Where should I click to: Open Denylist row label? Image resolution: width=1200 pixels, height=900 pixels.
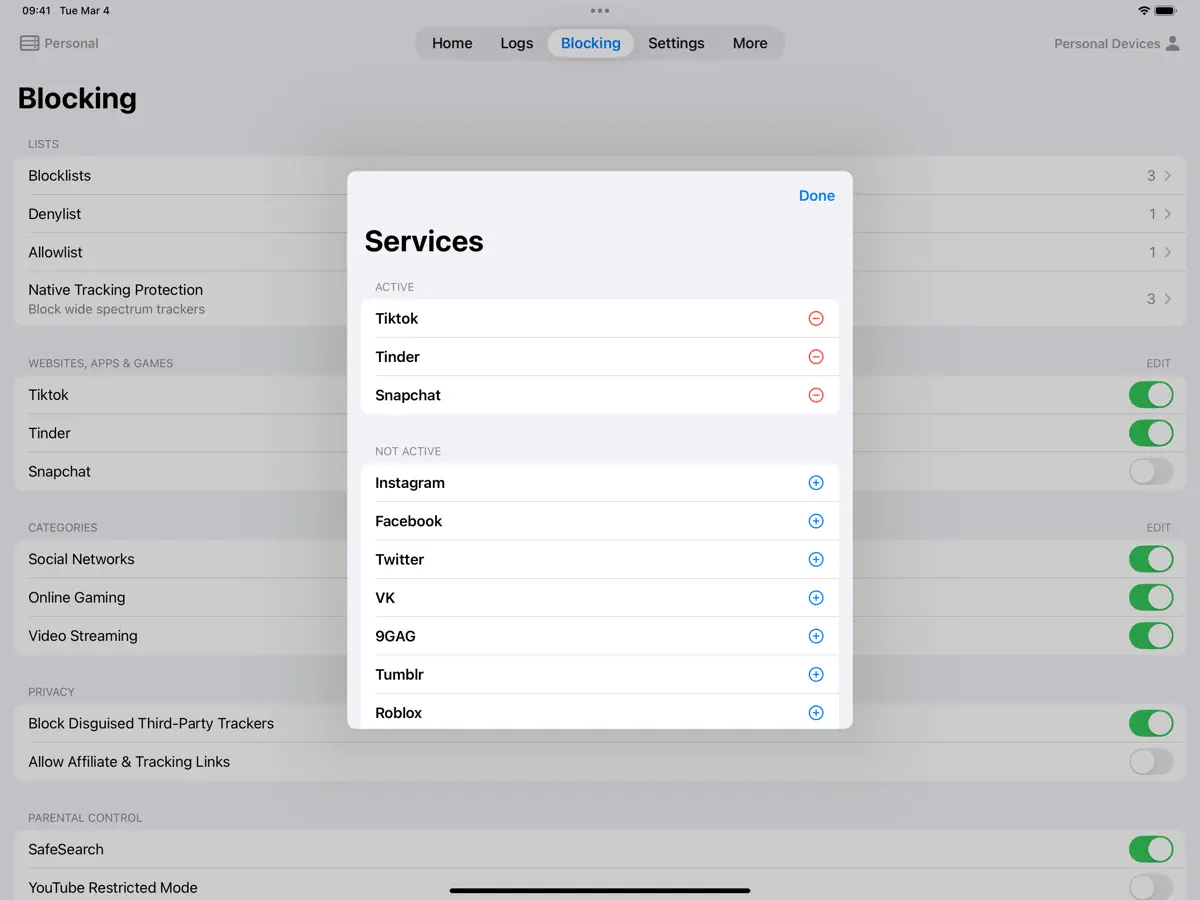tap(55, 214)
